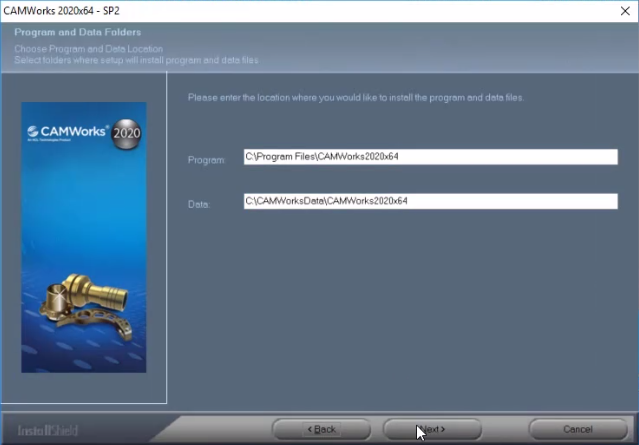The width and height of the screenshot is (639, 445).
Task: Click the CAMWorks 2020 banner image
Action: [84, 237]
